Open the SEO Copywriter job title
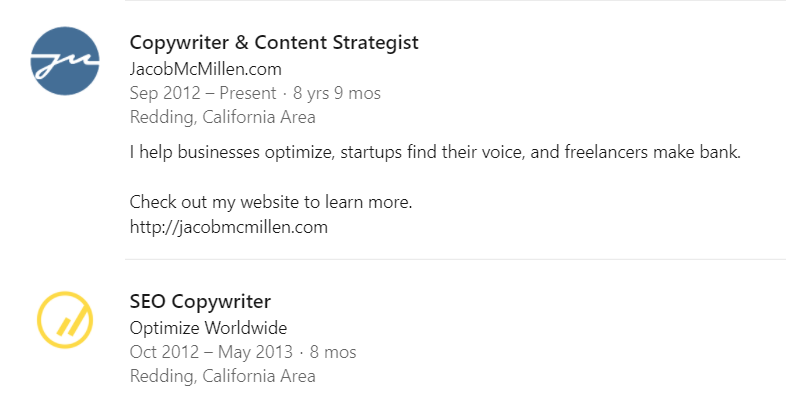Viewport: 786px width, 407px height. click(x=200, y=301)
